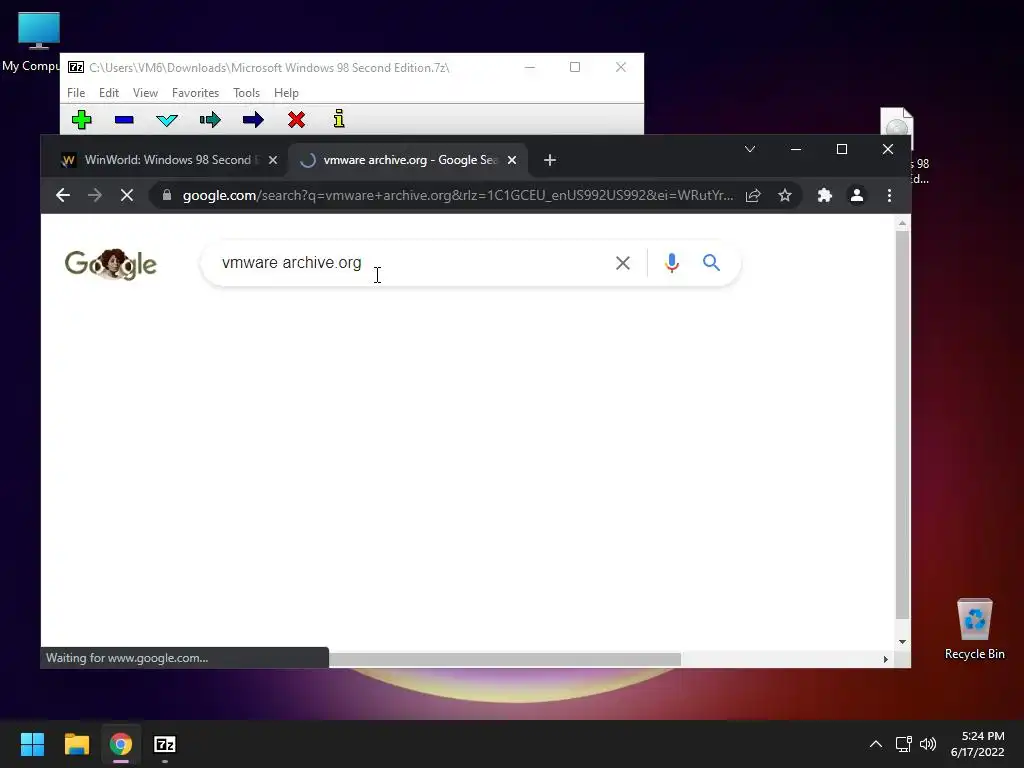The width and height of the screenshot is (1024, 768).
Task: Click the Chrome taskbar icon
Action: click(121, 744)
